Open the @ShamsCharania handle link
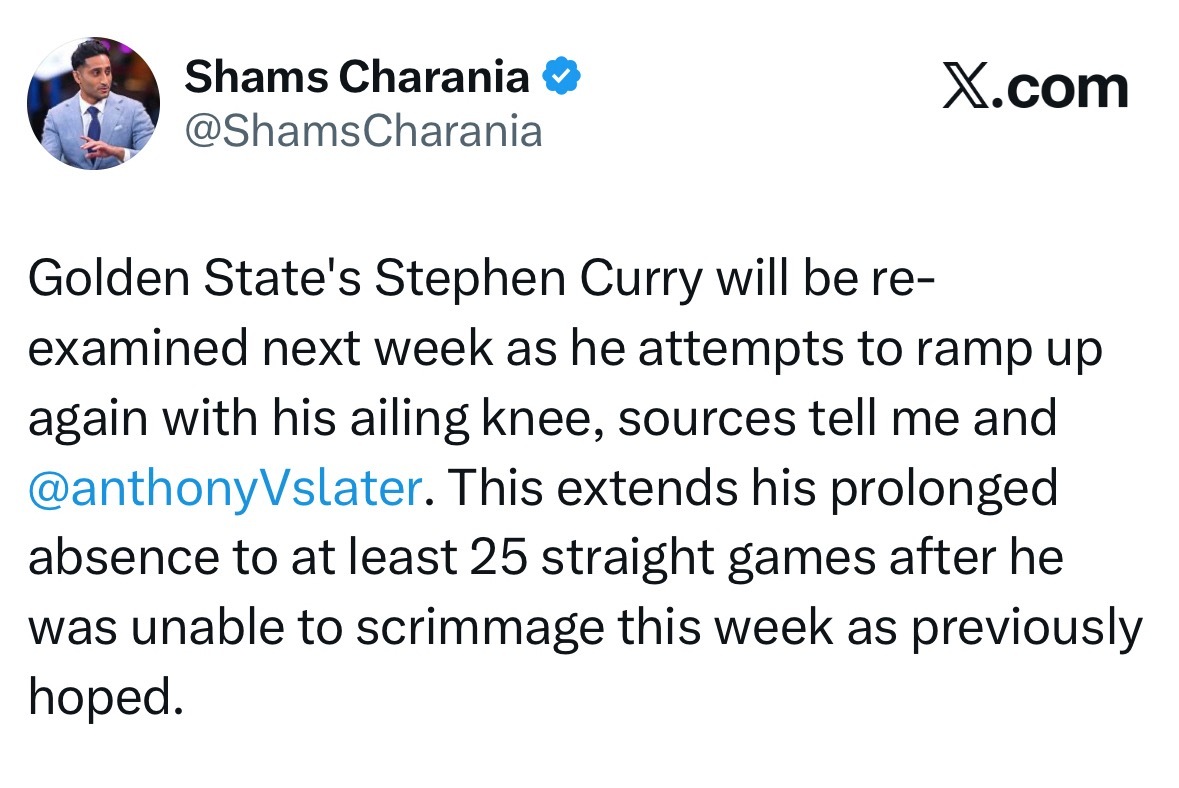Image resolution: width=1179 pixels, height=788 pixels. [x=364, y=130]
